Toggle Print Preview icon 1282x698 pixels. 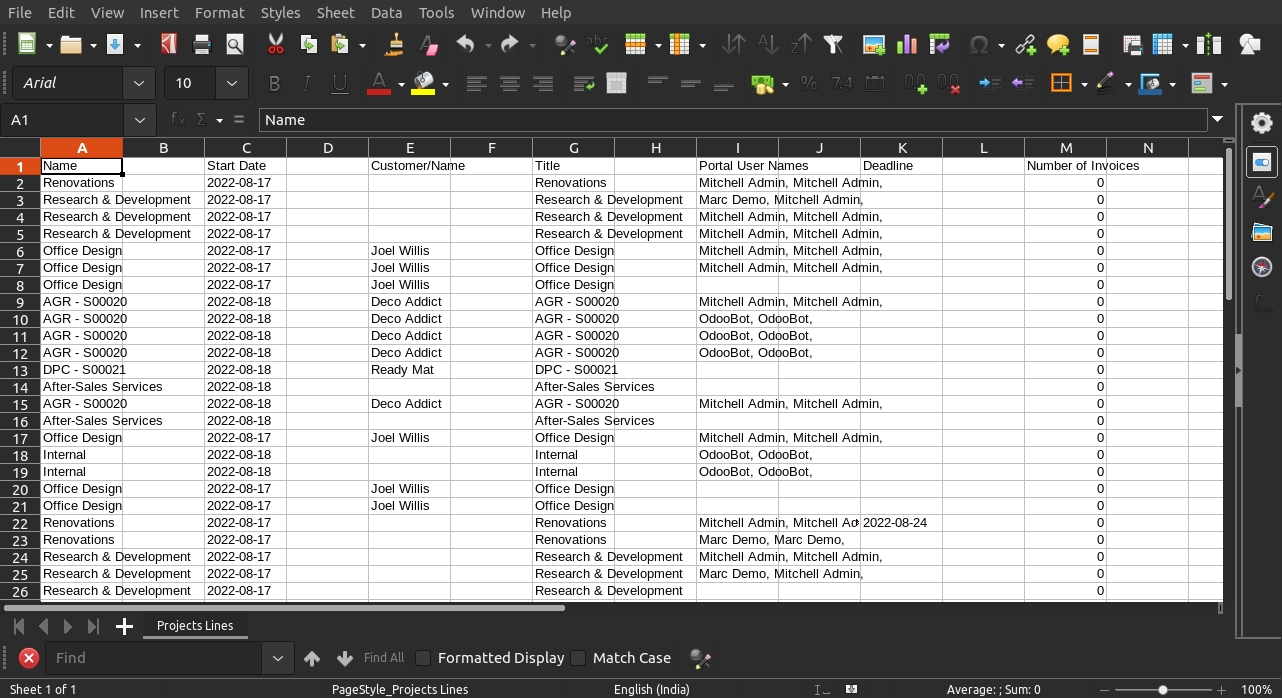pyautogui.click(x=235, y=44)
